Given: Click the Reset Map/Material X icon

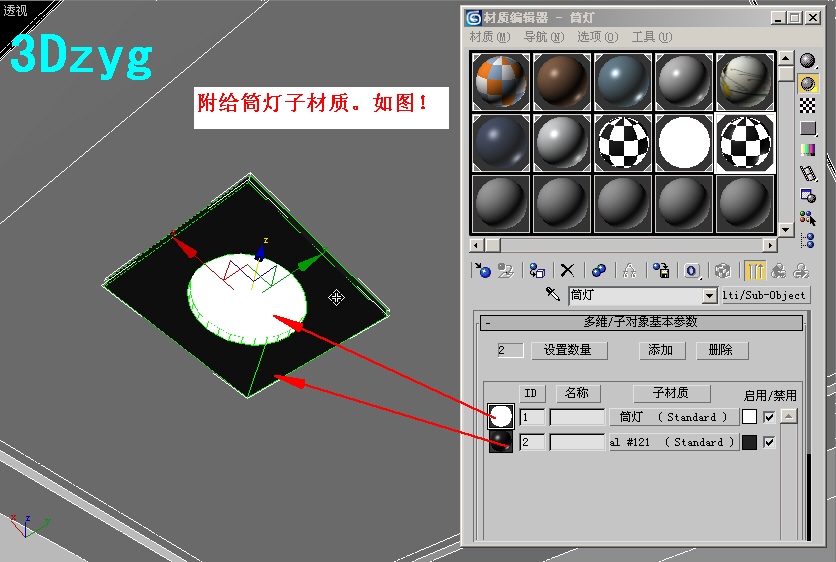Looking at the screenshot, I should pos(567,270).
